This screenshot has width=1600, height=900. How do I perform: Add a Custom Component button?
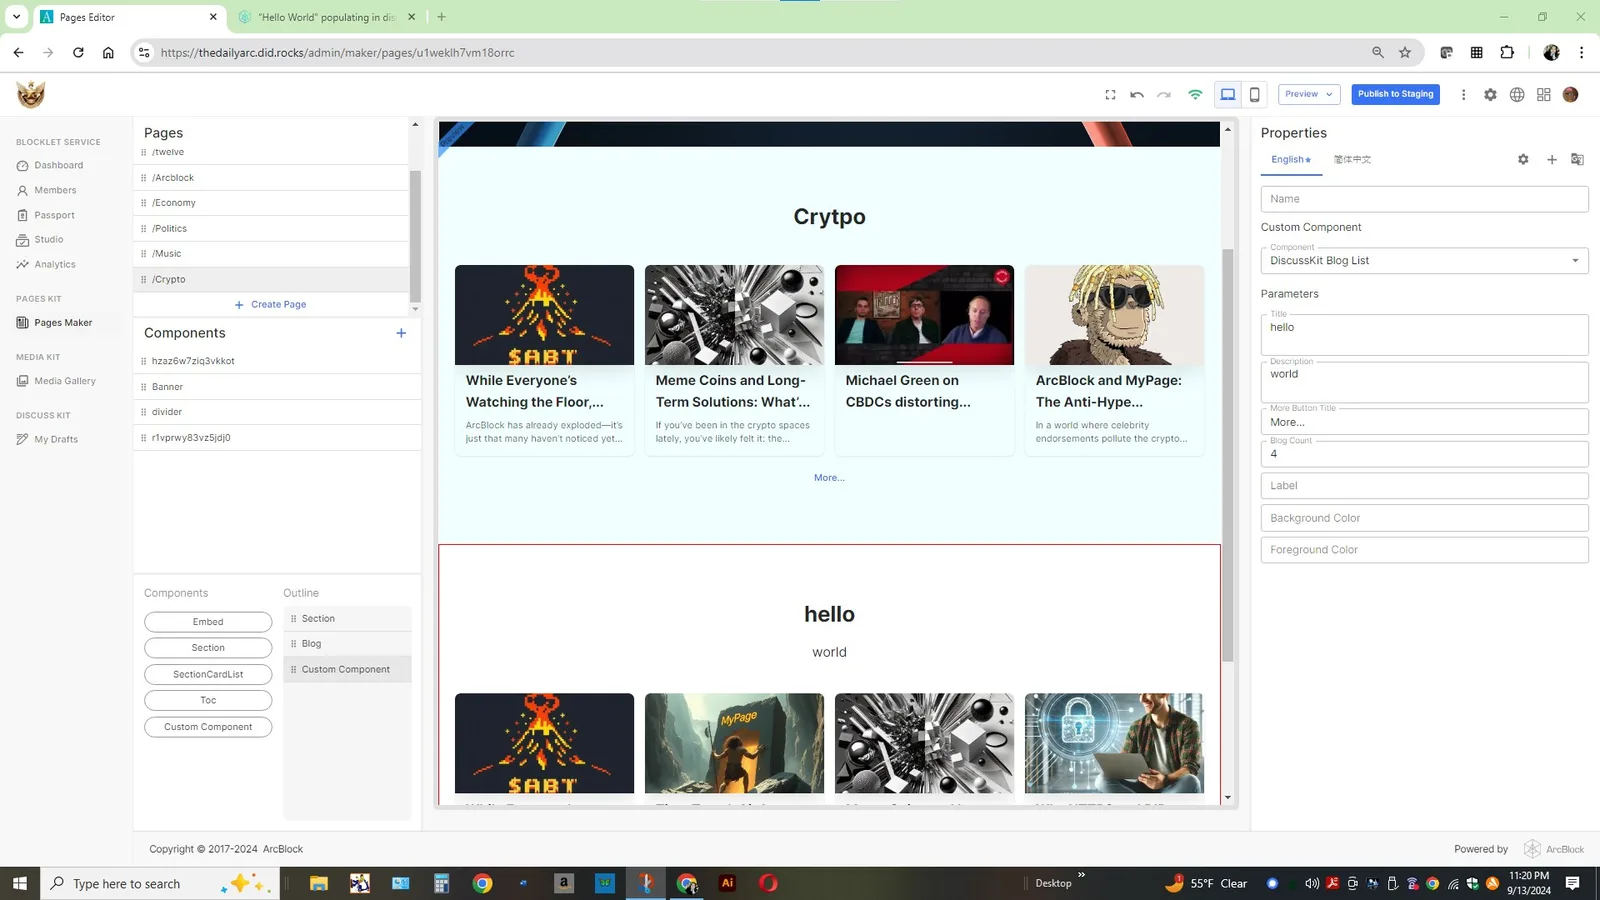tap(208, 727)
